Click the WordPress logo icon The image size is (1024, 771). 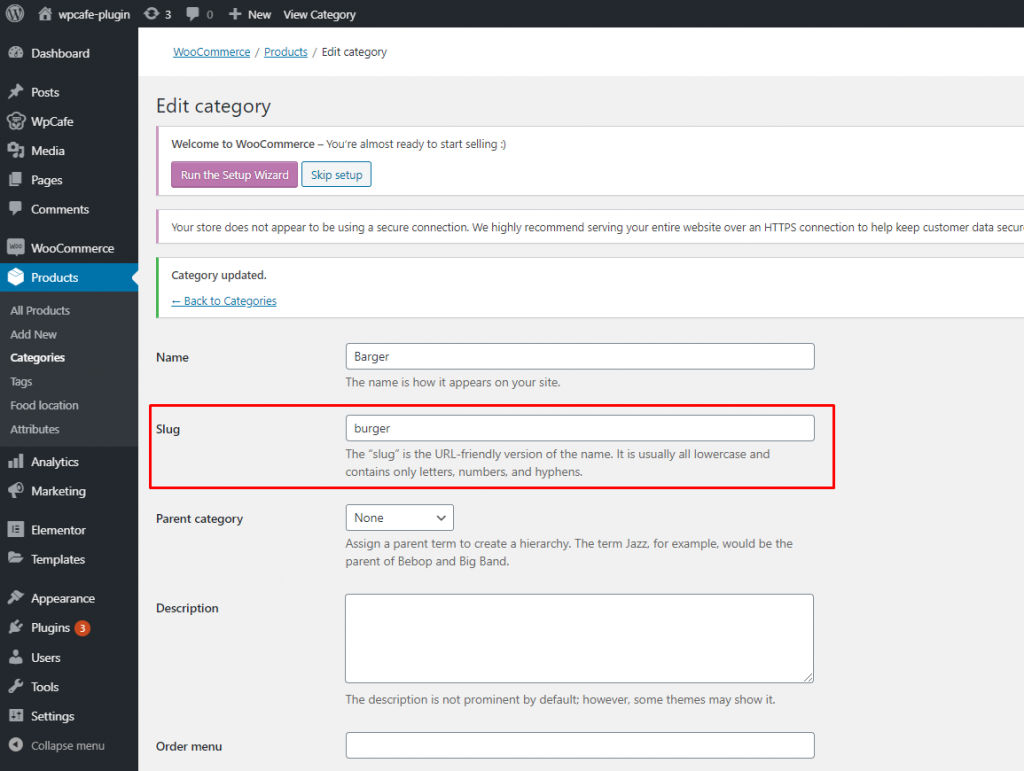(x=15, y=14)
